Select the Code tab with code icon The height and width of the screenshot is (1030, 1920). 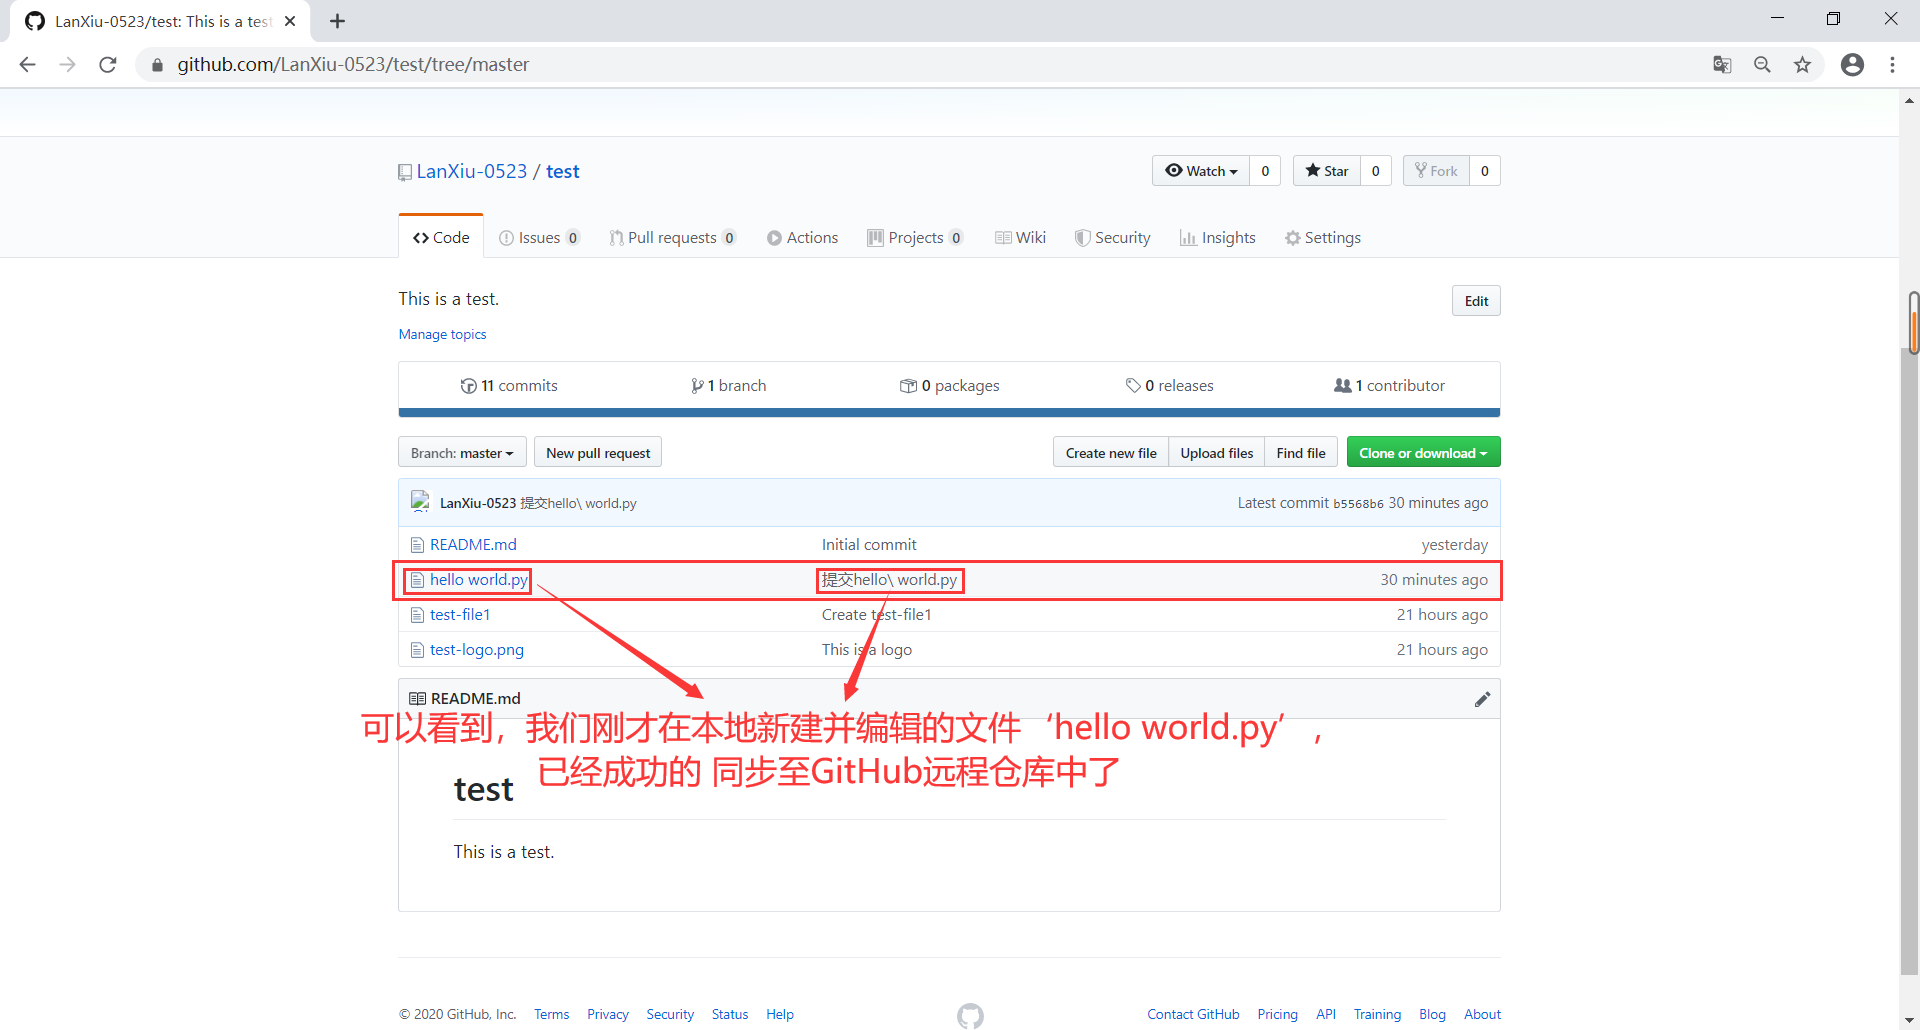[x=440, y=237]
